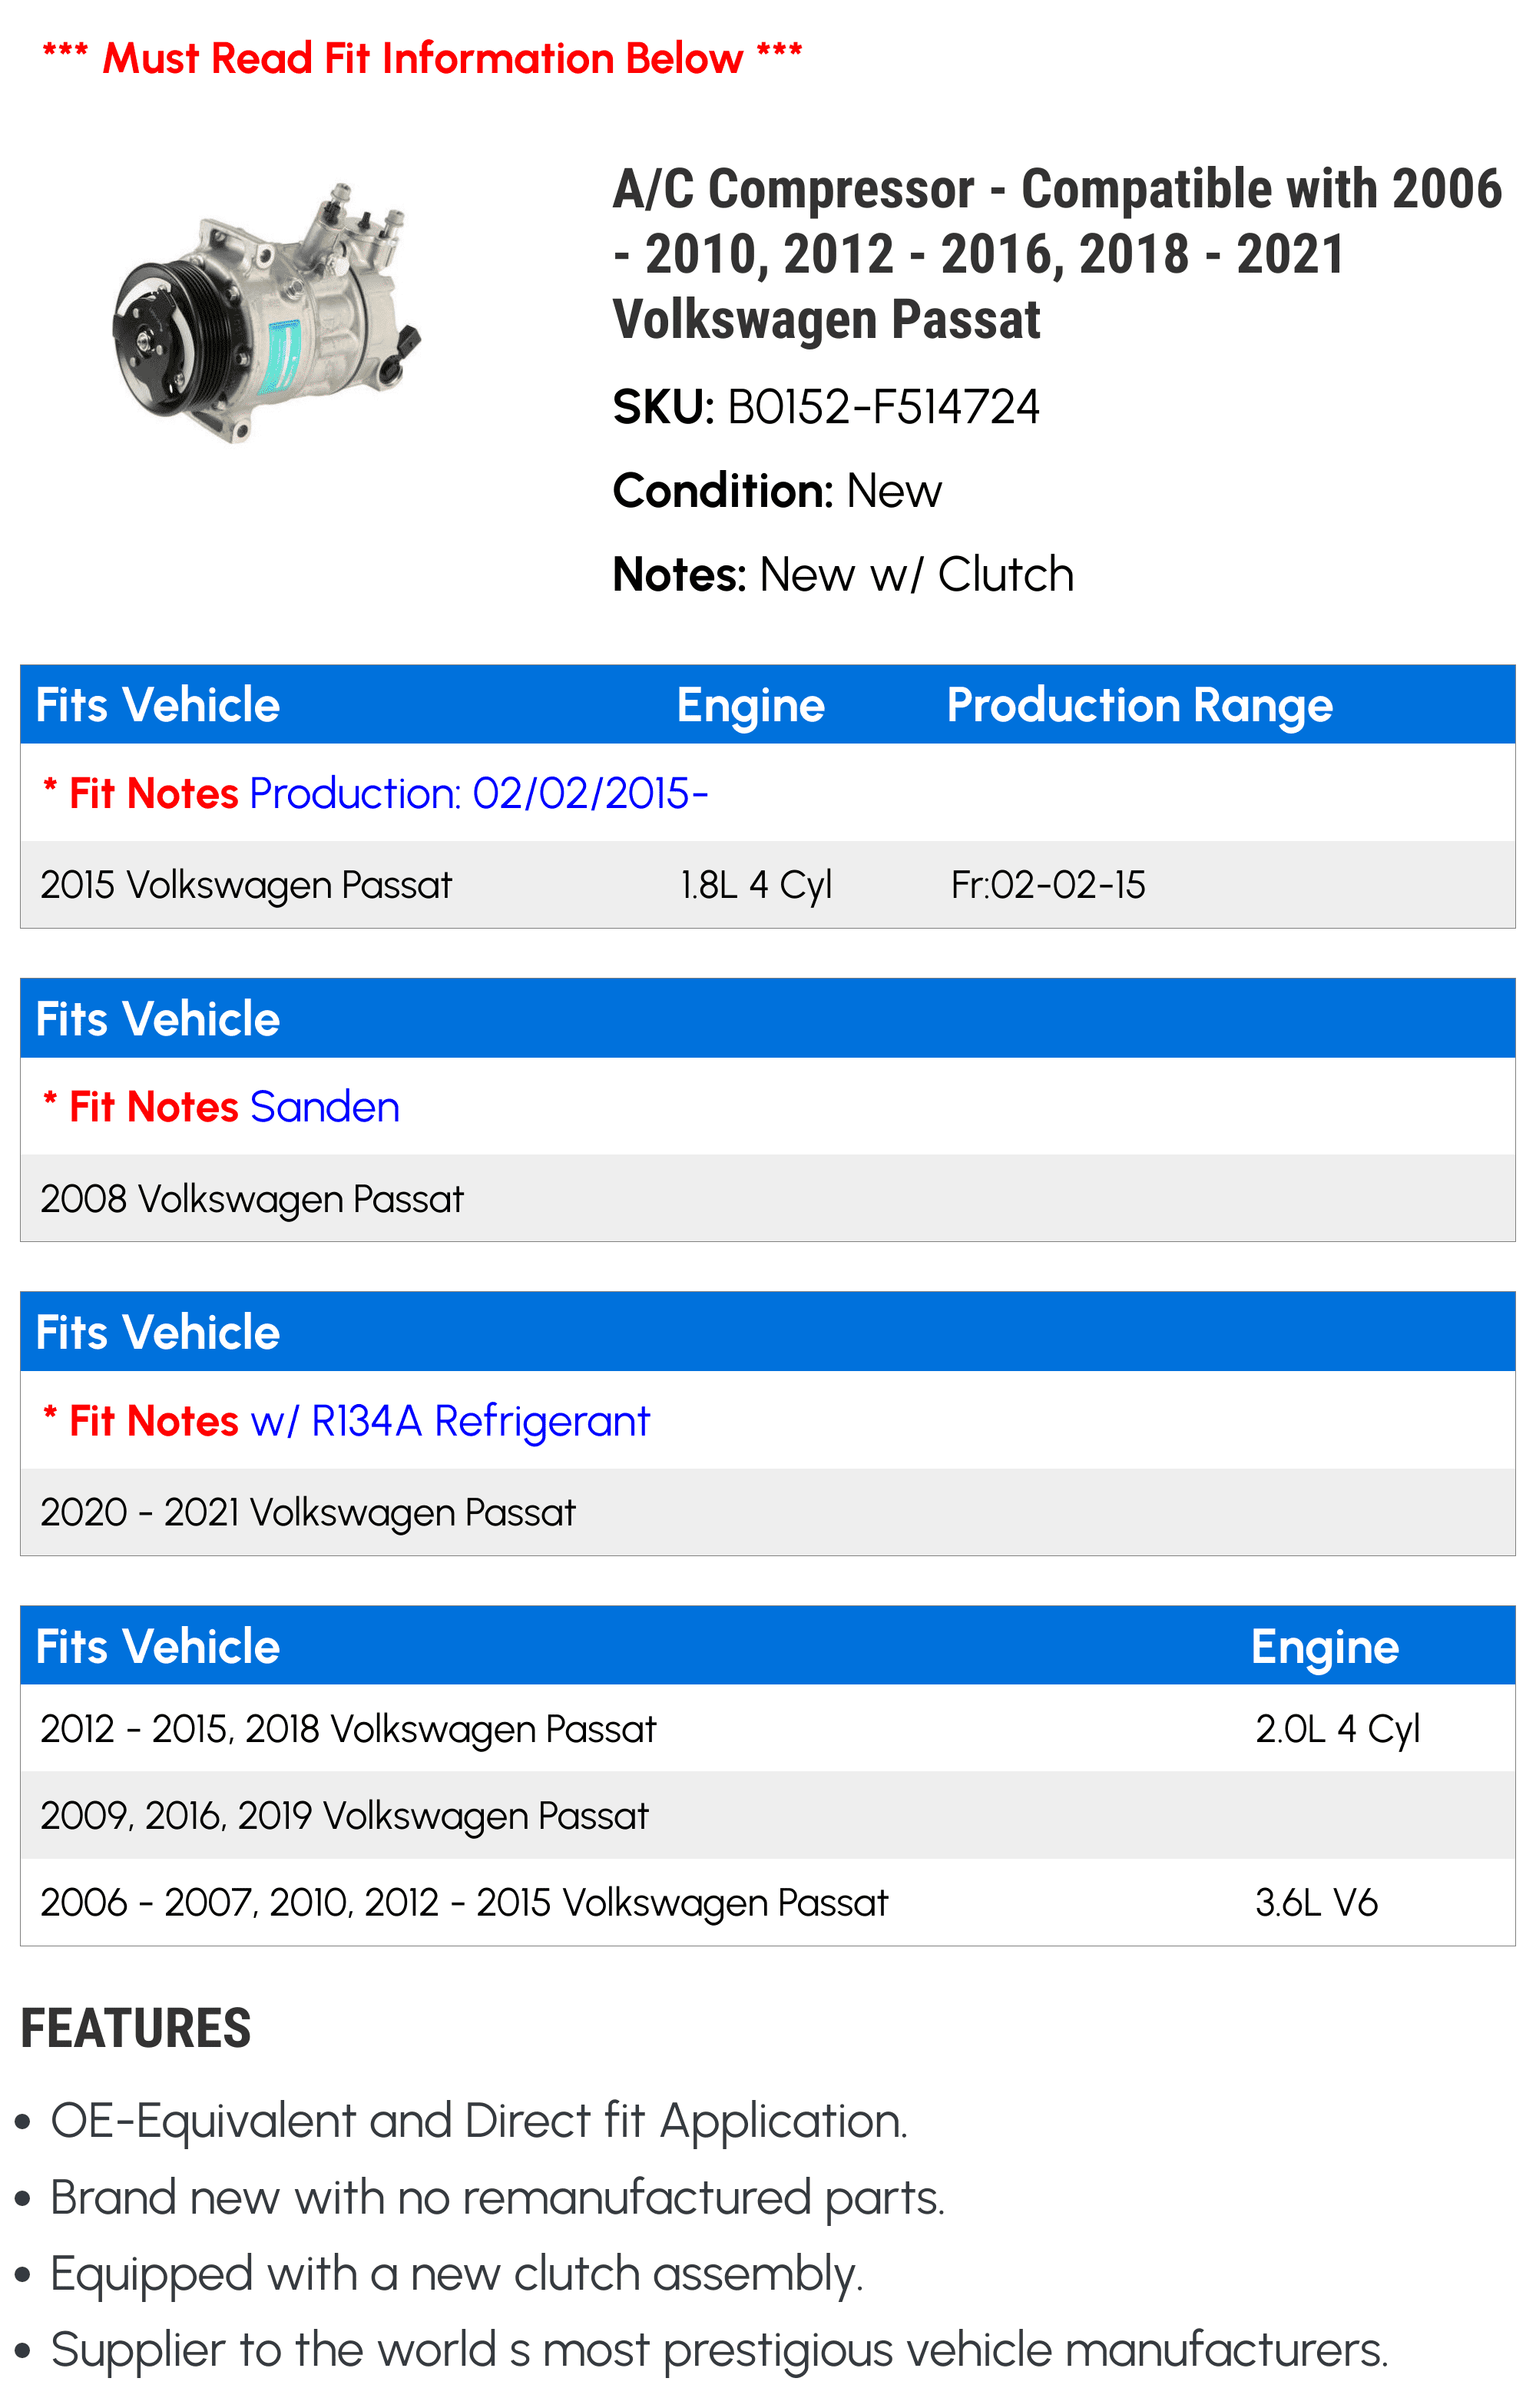Click the 1.8L 4 Cyl engine cell
The width and height of the screenshot is (1536, 2408).
click(x=756, y=885)
